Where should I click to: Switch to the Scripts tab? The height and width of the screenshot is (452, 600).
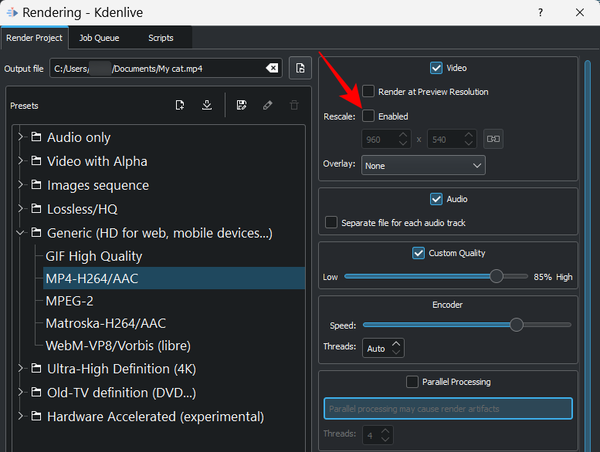pyautogui.click(x=161, y=38)
